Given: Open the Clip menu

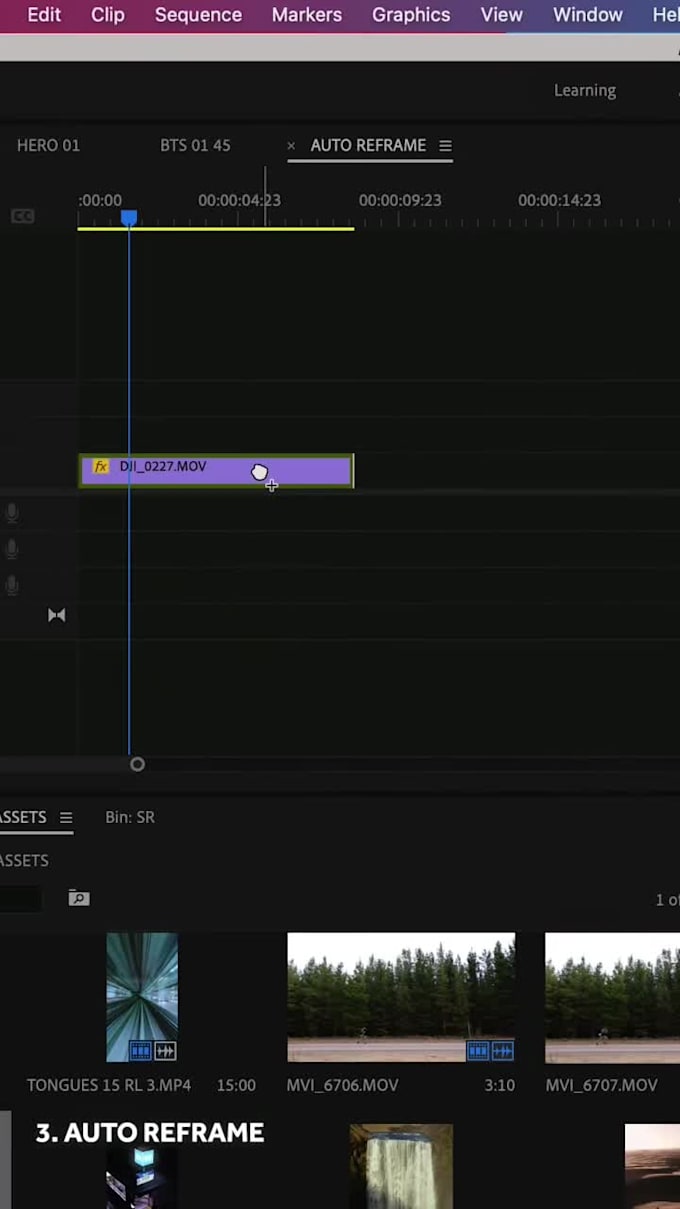Looking at the screenshot, I should pos(108,15).
